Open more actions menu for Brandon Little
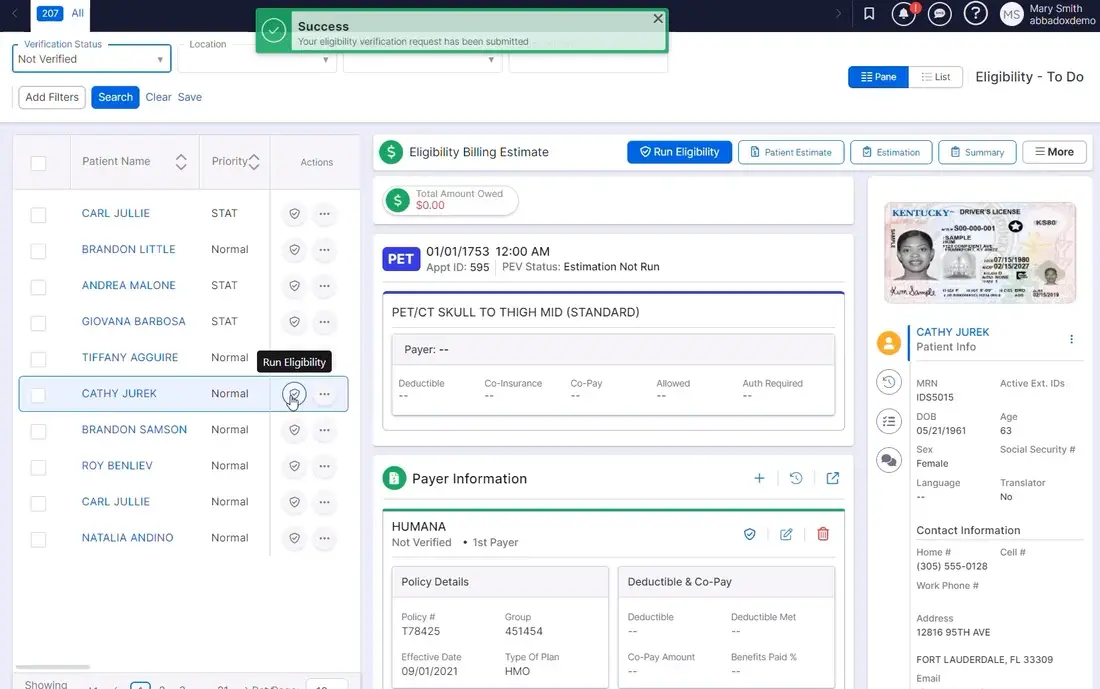Viewport: 1100px width, 689px height. tap(324, 250)
